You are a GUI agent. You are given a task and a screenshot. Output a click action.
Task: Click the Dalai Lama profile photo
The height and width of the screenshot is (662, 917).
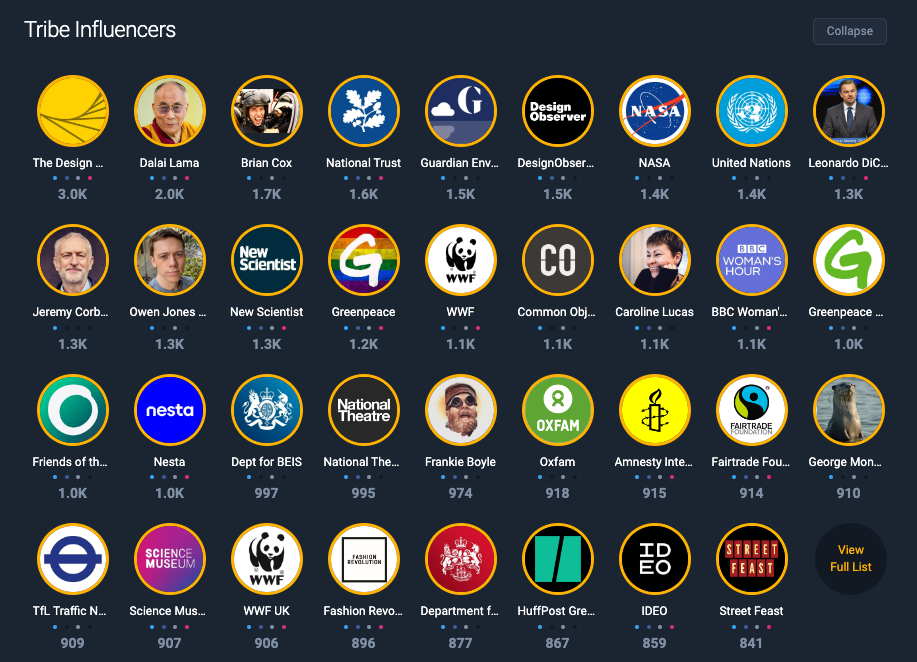pyautogui.click(x=170, y=111)
